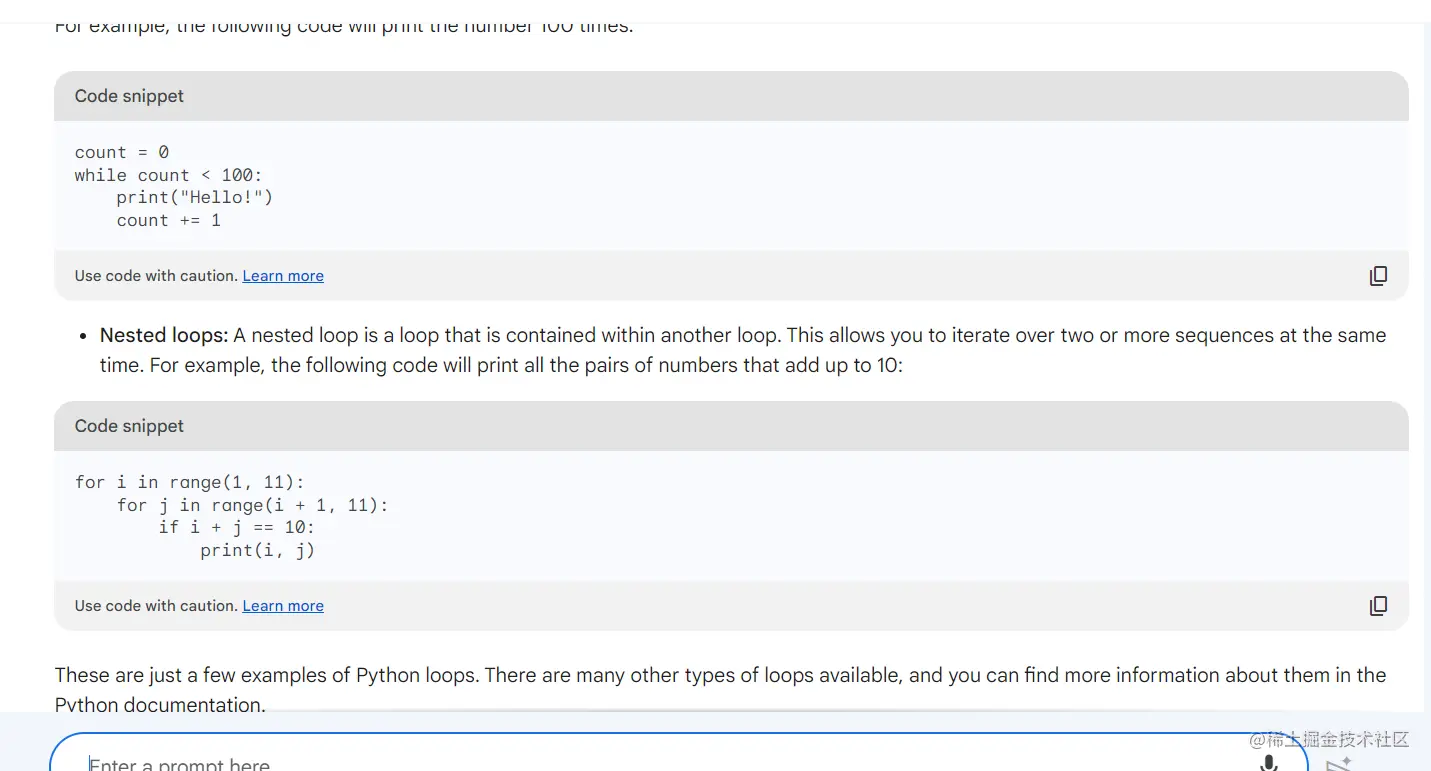This screenshot has height=771, width=1431.
Task: Open Learn more under while loop code
Action: coord(283,276)
